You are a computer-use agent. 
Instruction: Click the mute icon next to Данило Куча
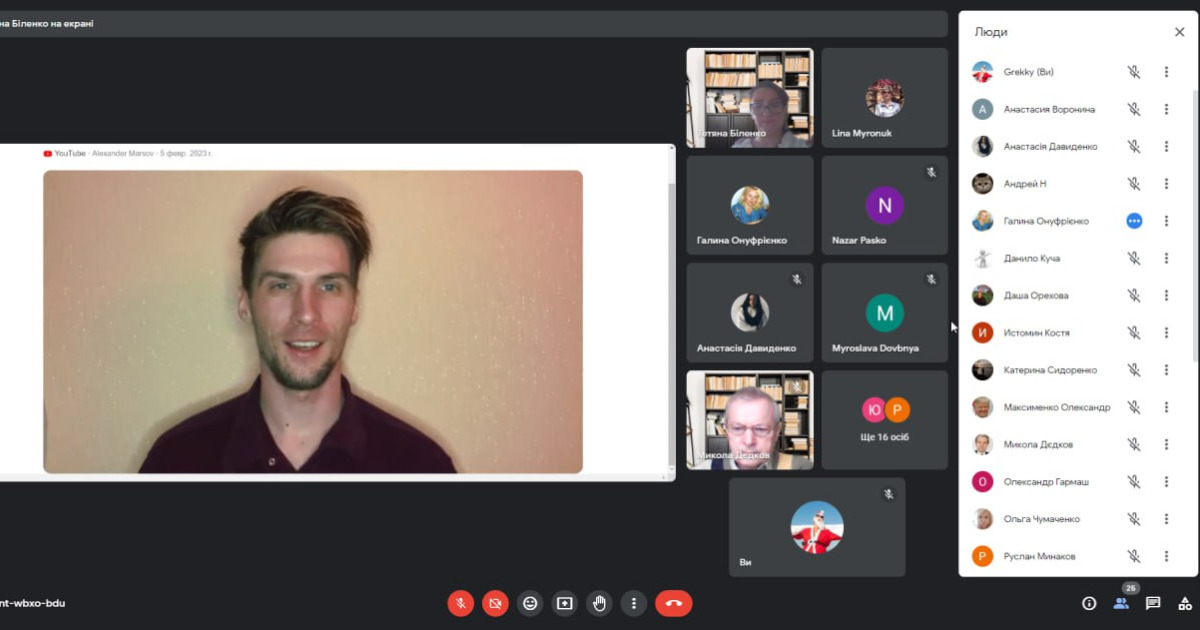click(1134, 258)
